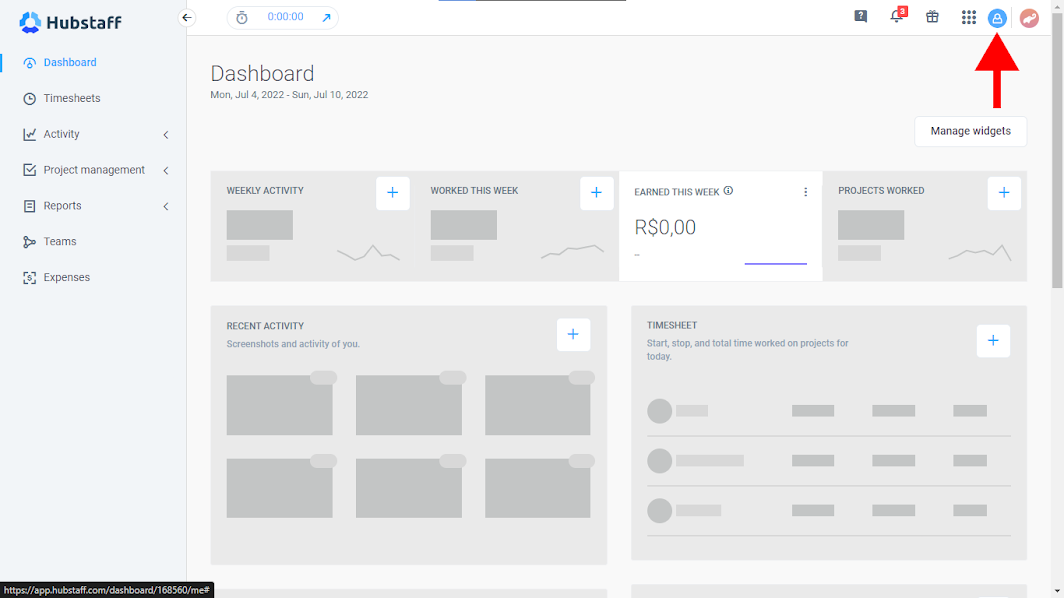Add the Weekly Activity widget
This screenshot has height=598, width=1064.
tap(392, 193)
